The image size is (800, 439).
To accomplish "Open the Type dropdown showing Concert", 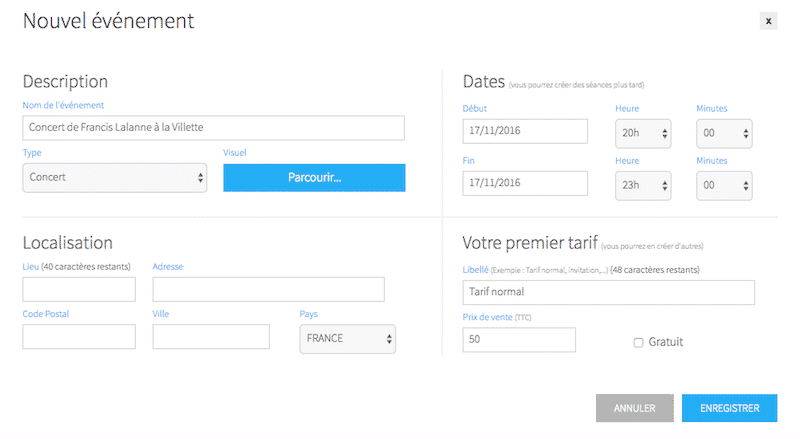I will click(x=114, y=178).
